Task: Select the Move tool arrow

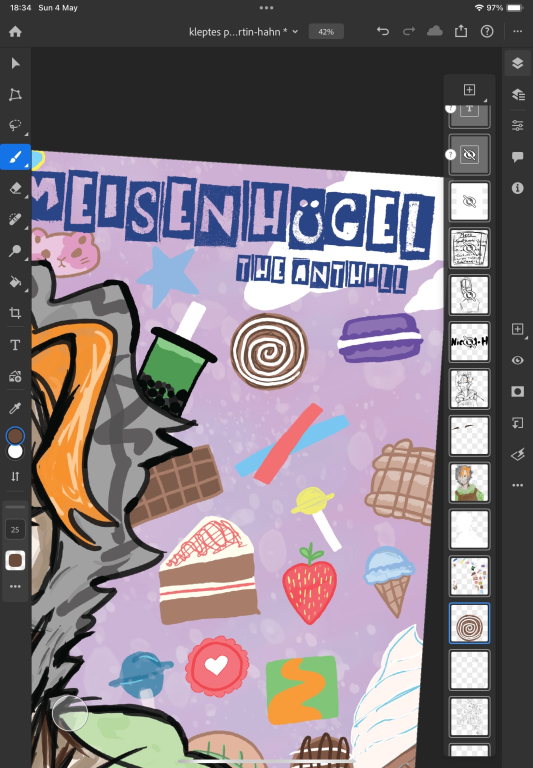Action: click(x=15, y=63)
